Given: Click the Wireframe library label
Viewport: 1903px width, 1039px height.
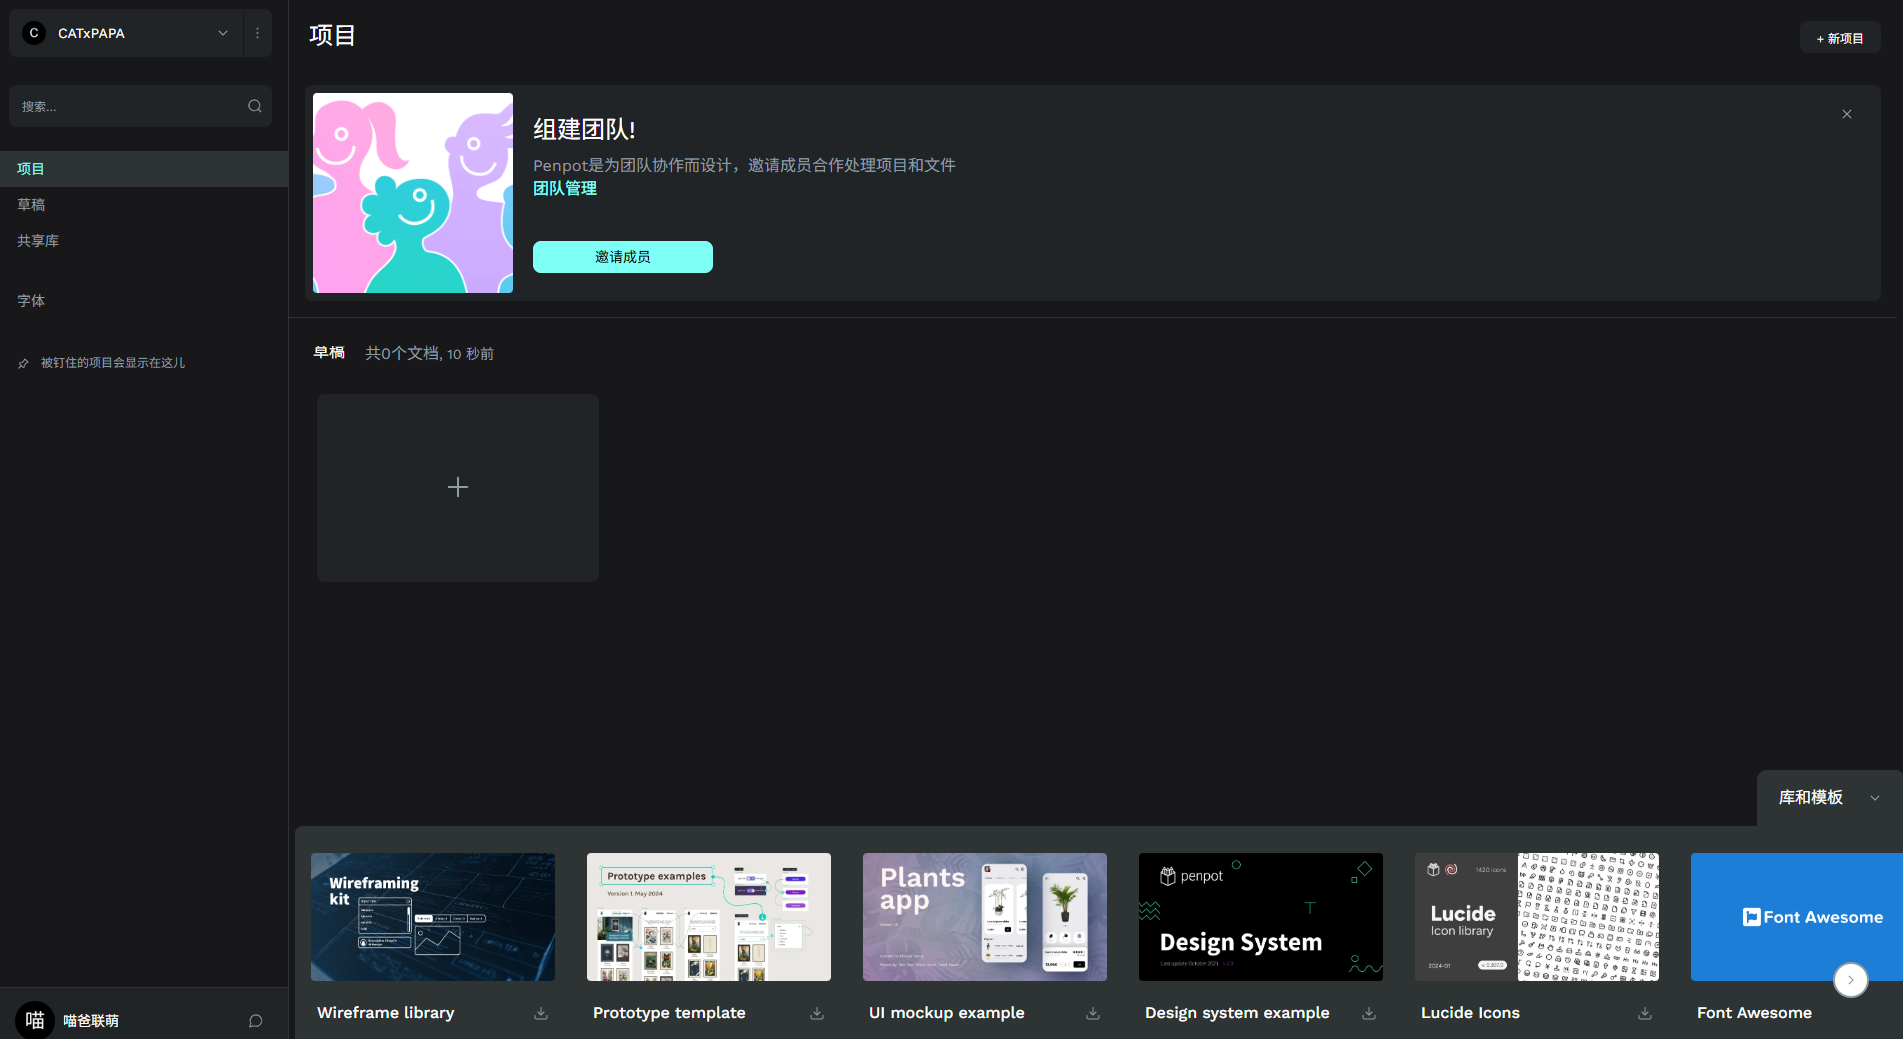Looking at the screenshot, I should tap(386, 1013).
